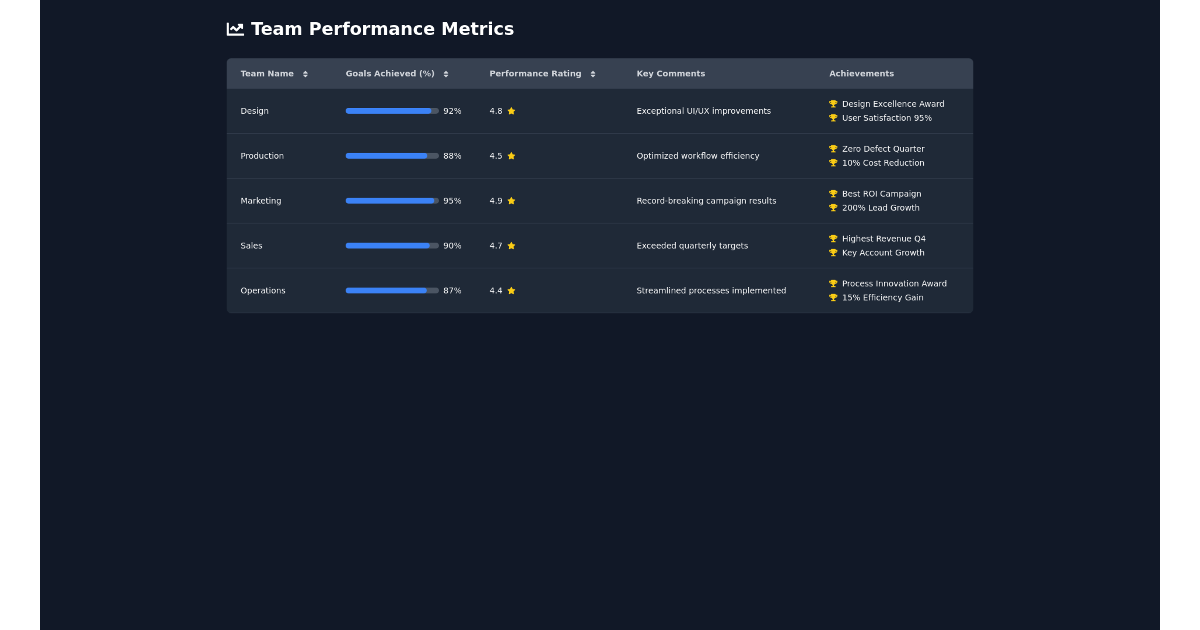Click the trophy icon next to Zero Defect Quarter
The width and height of the screenshot is (1200, 630).
[x=832, y=149]
